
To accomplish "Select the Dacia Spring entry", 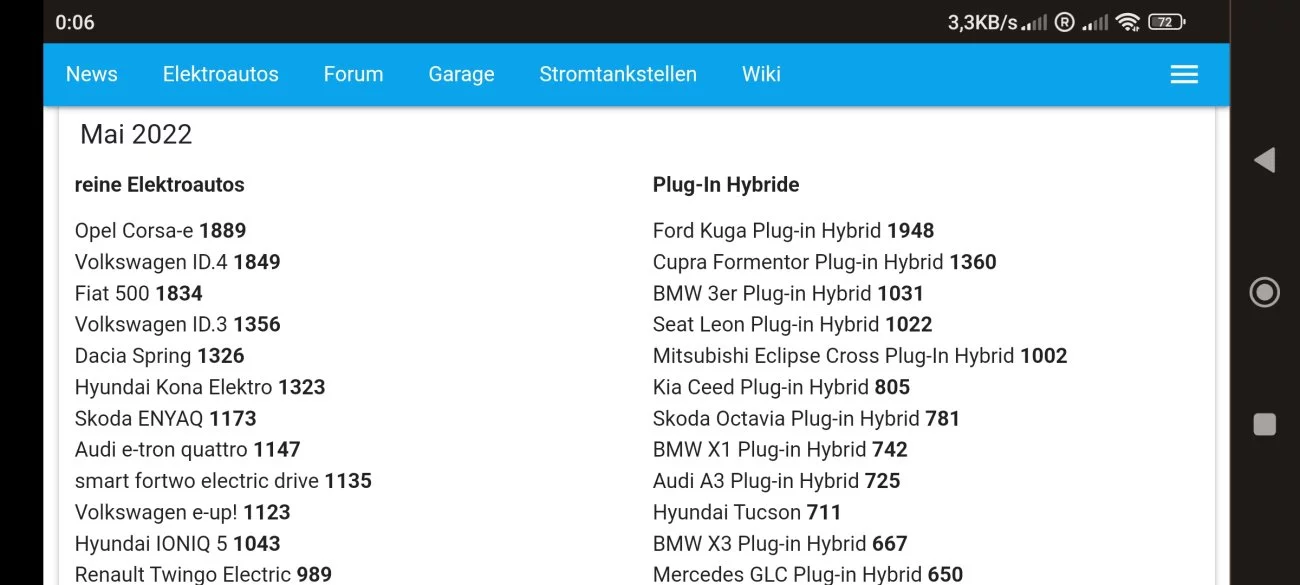I will pos(159,356).
